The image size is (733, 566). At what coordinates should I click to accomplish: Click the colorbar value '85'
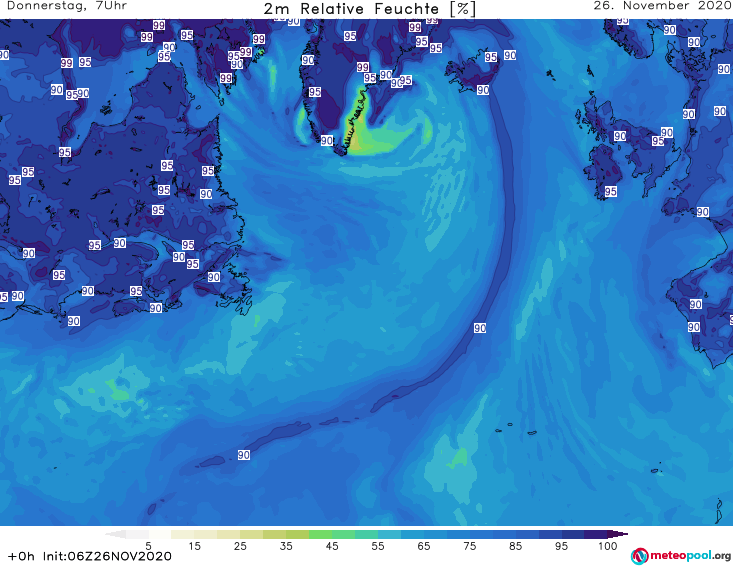click(x=515, y=546)
